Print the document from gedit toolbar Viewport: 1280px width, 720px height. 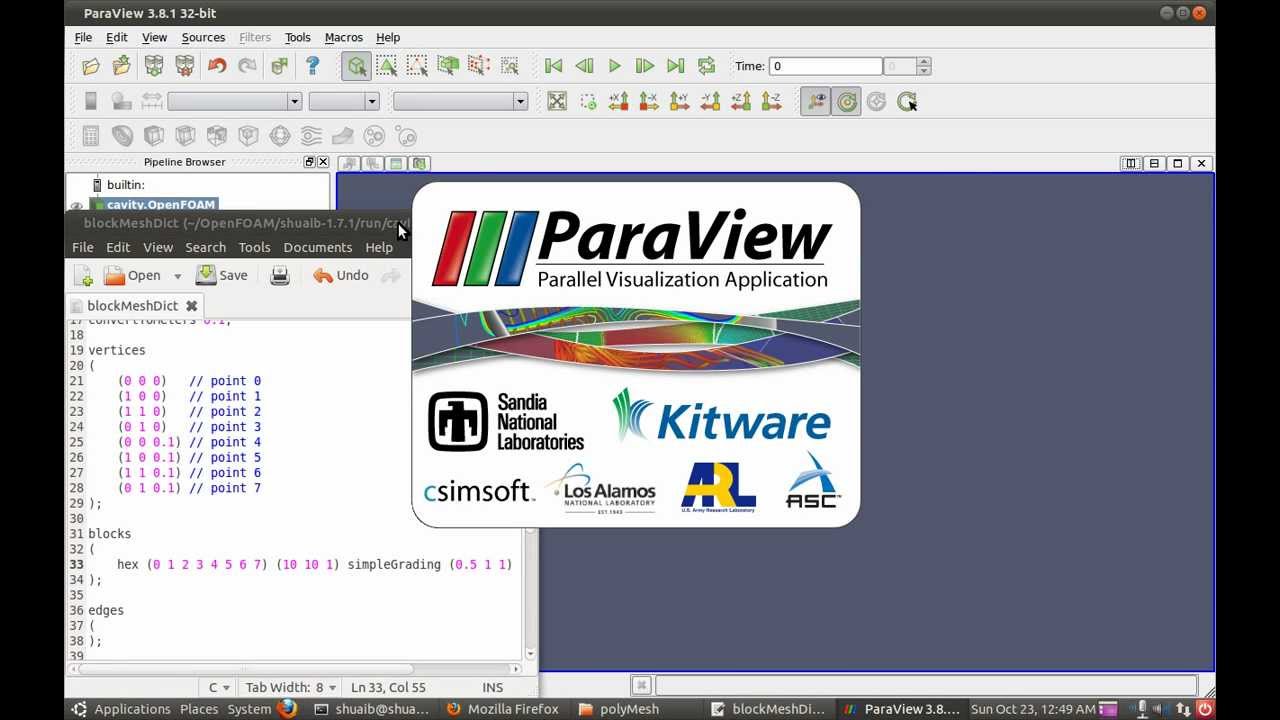tap(279, 275)
